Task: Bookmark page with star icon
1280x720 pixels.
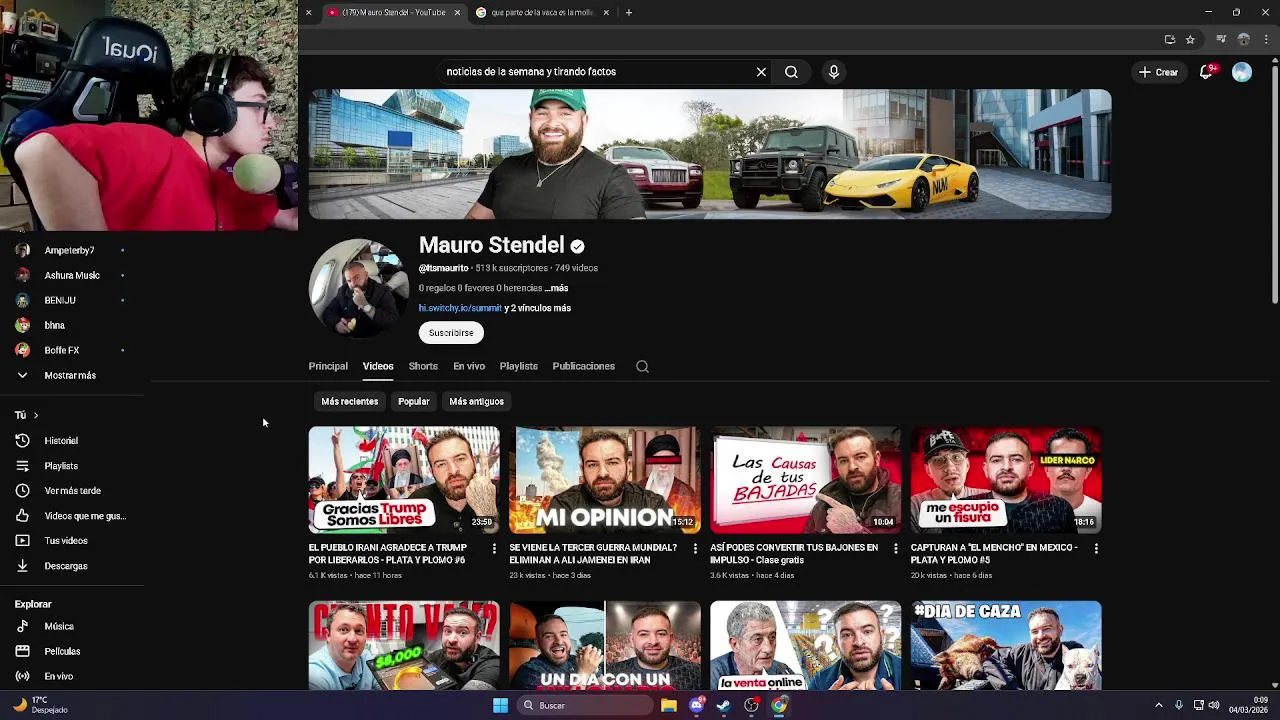Action: pyautogui.click(x=1190, y=40)
